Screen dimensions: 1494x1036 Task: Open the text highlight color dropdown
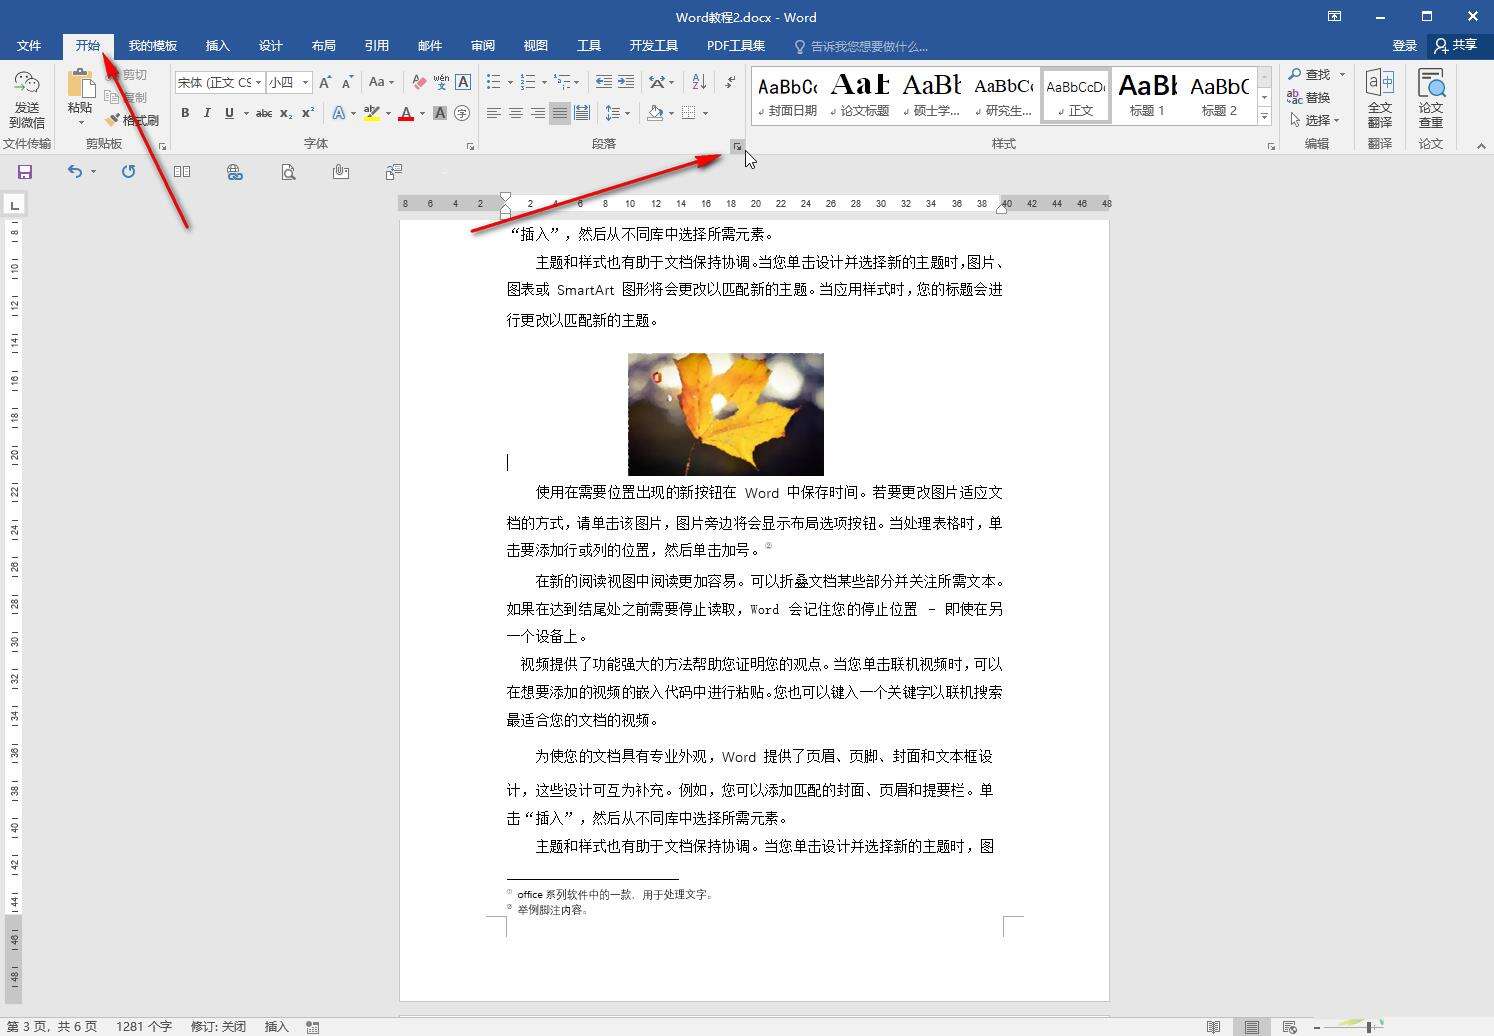tap(388, 113)
